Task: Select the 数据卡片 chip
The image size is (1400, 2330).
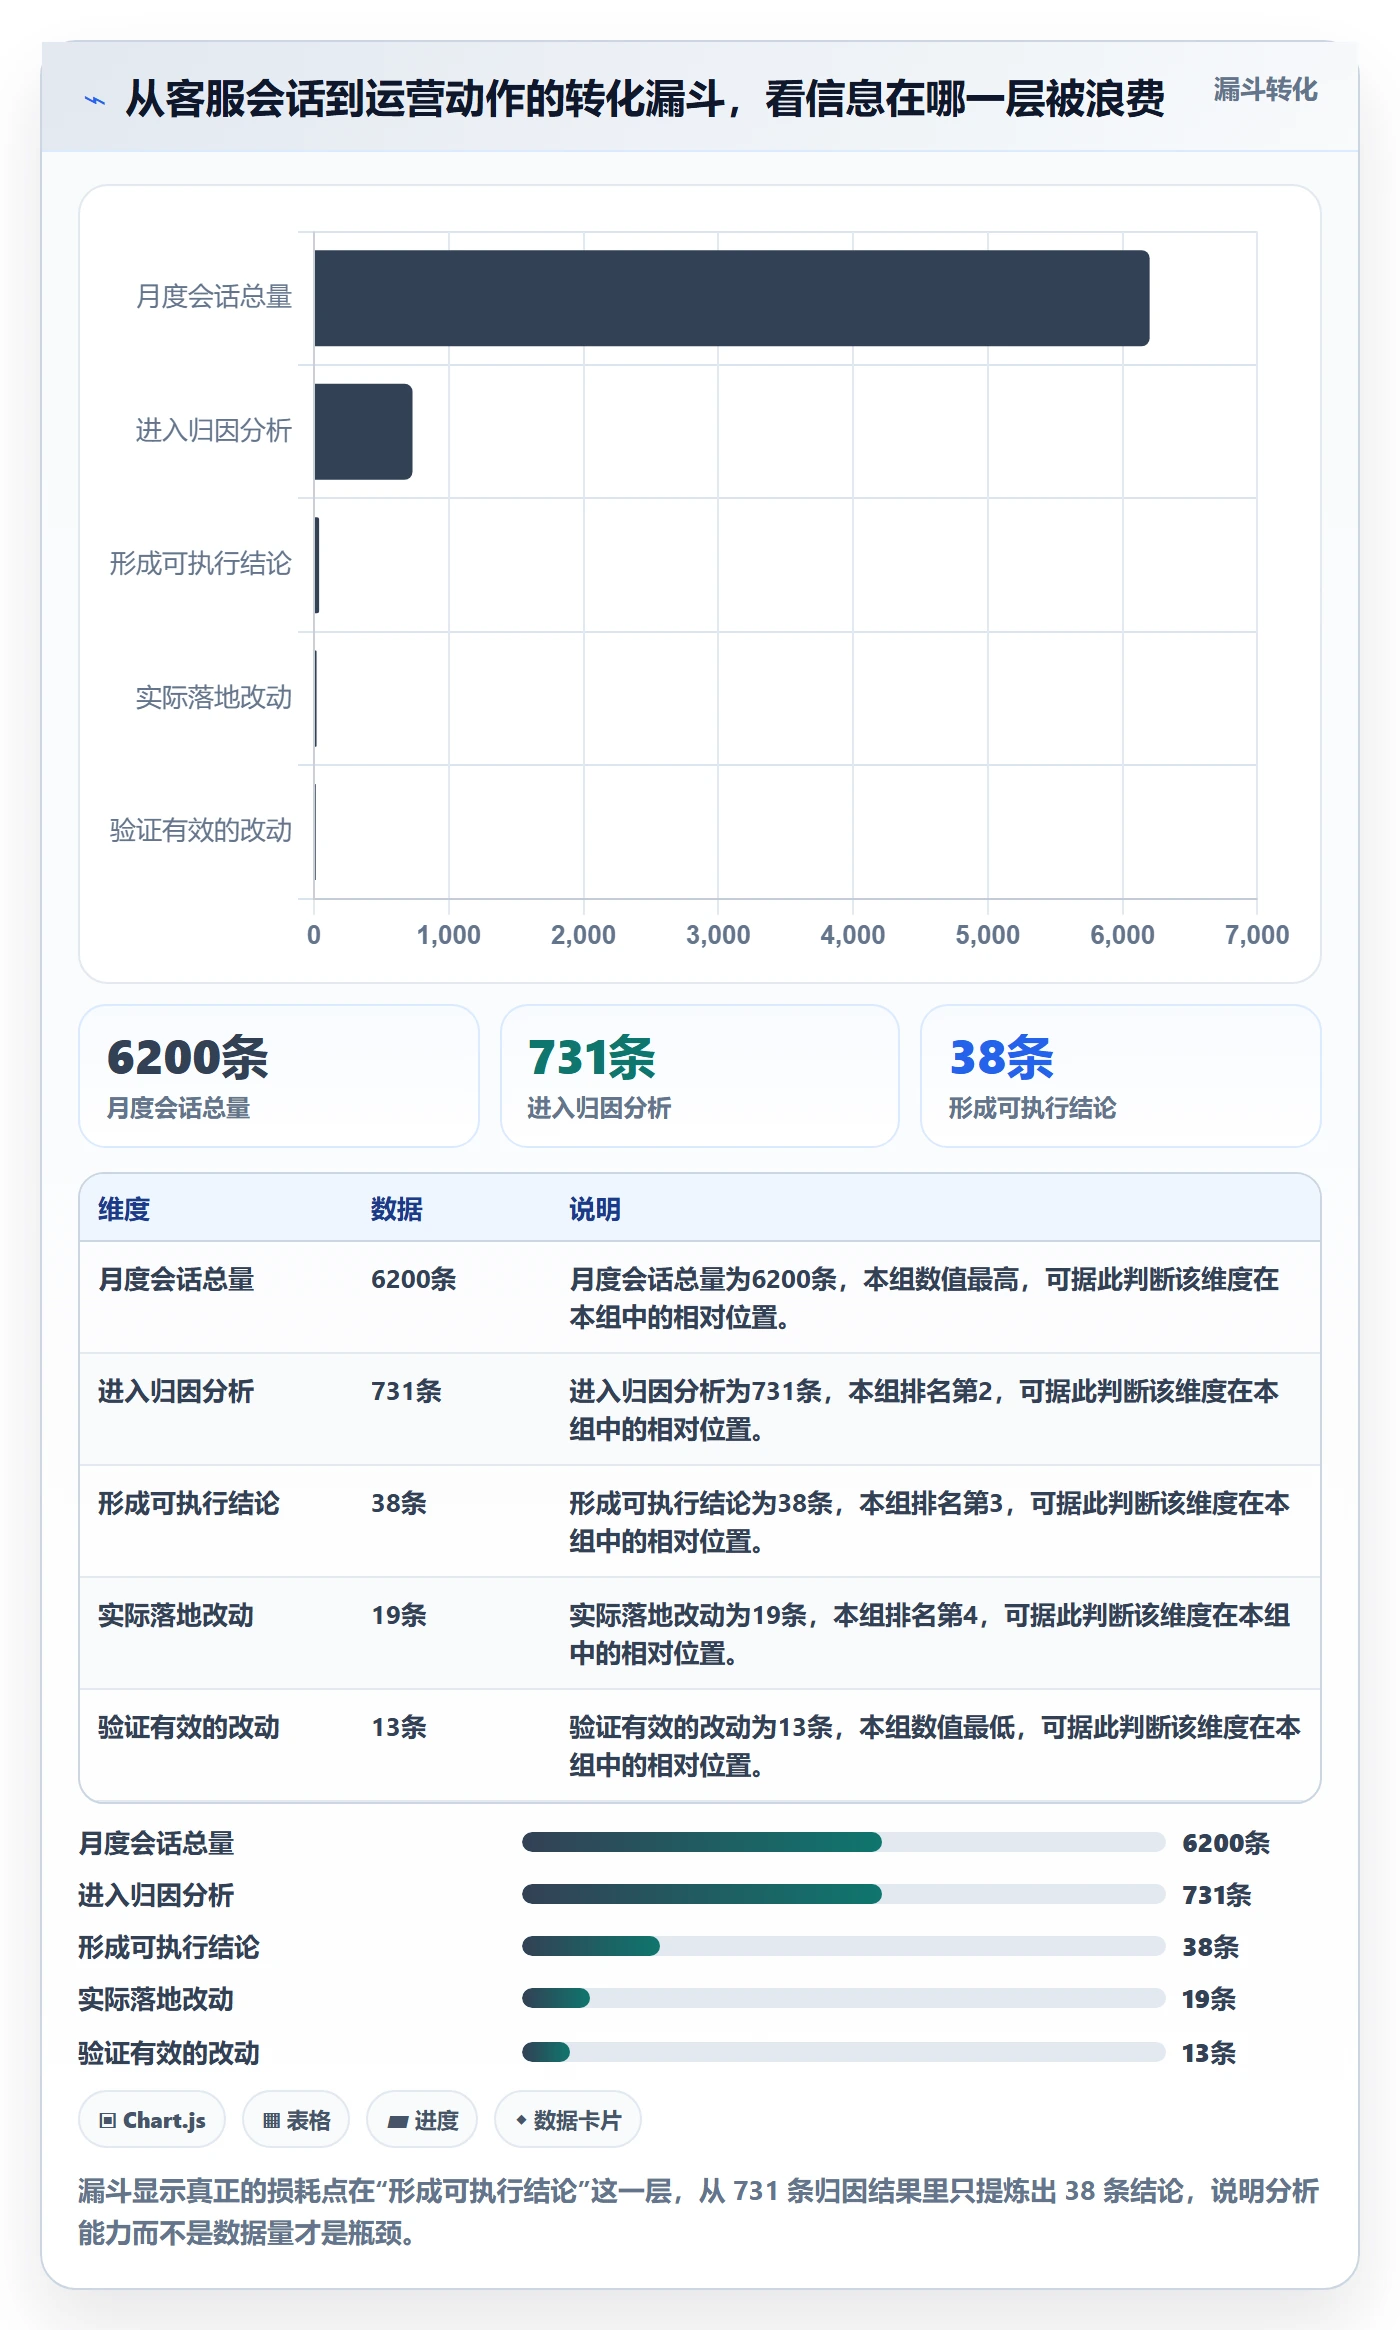Action: tap(568, 2120)
